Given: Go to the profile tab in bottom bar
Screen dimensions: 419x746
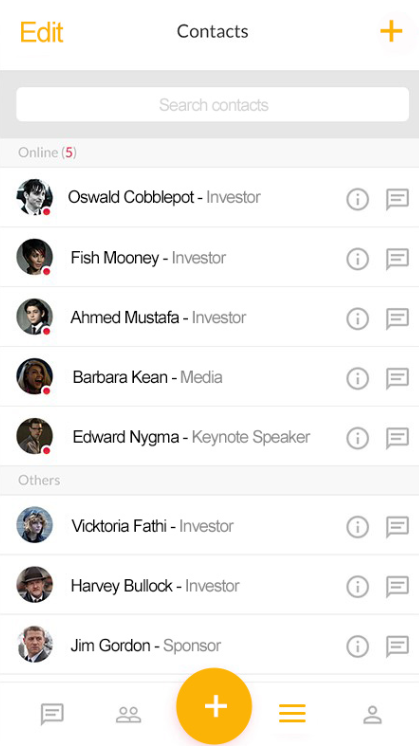Looking at the screenshot, I should click(x=372, y=714).
